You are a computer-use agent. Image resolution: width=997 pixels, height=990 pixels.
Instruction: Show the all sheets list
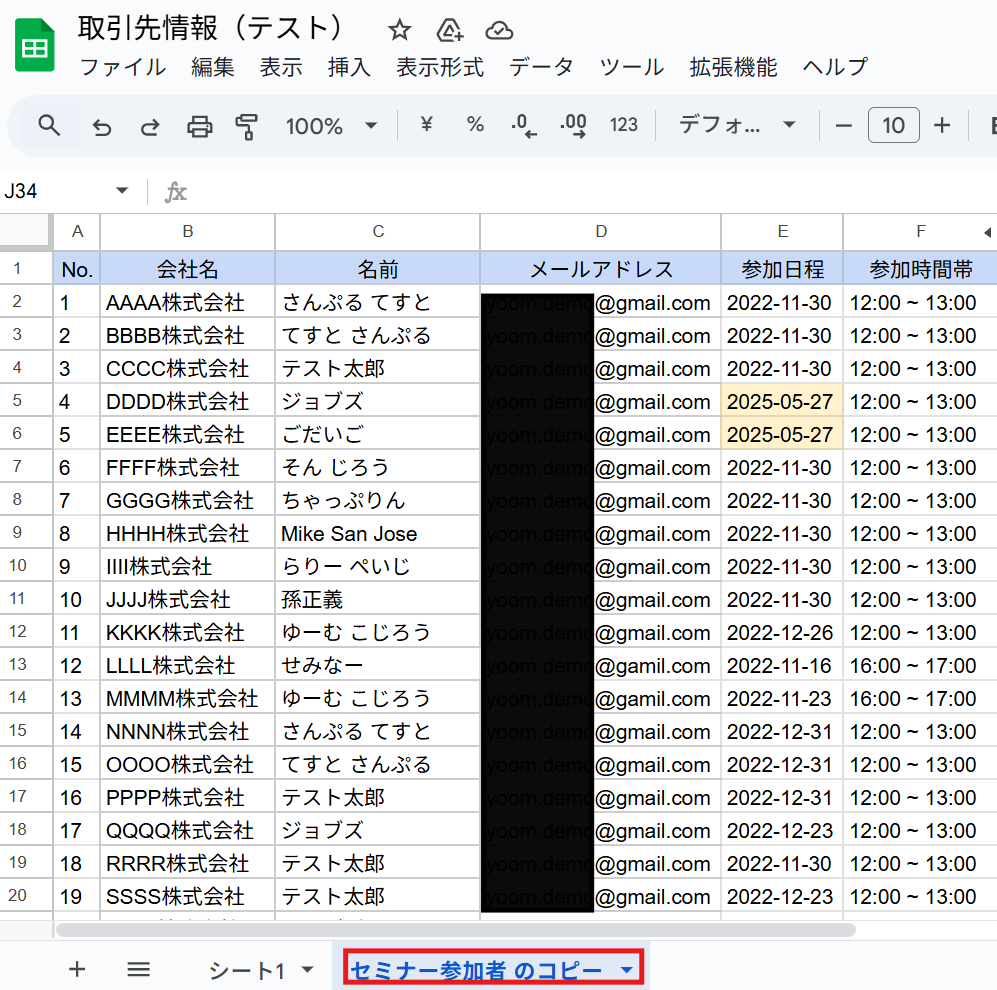click(x=138, y=968)
